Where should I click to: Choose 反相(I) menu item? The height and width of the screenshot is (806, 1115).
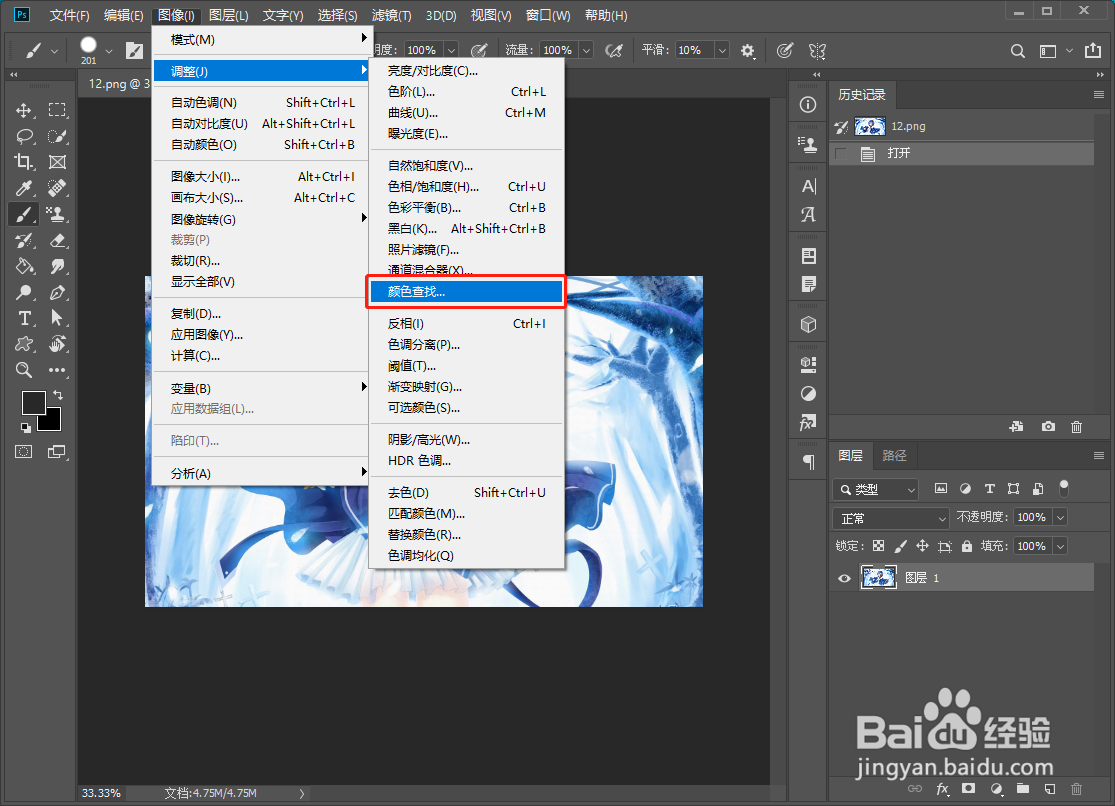[466, 324]
